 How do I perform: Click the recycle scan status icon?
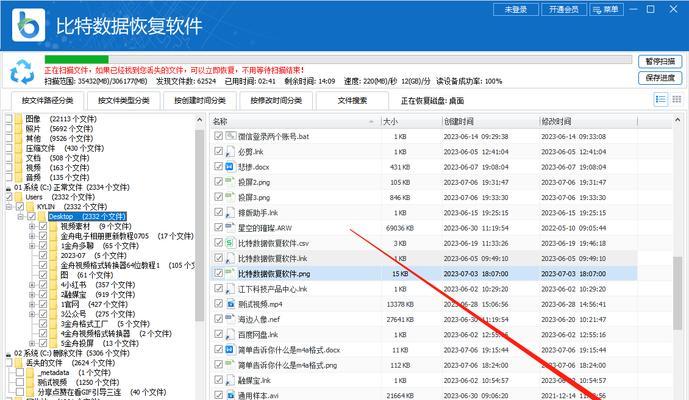22,72
